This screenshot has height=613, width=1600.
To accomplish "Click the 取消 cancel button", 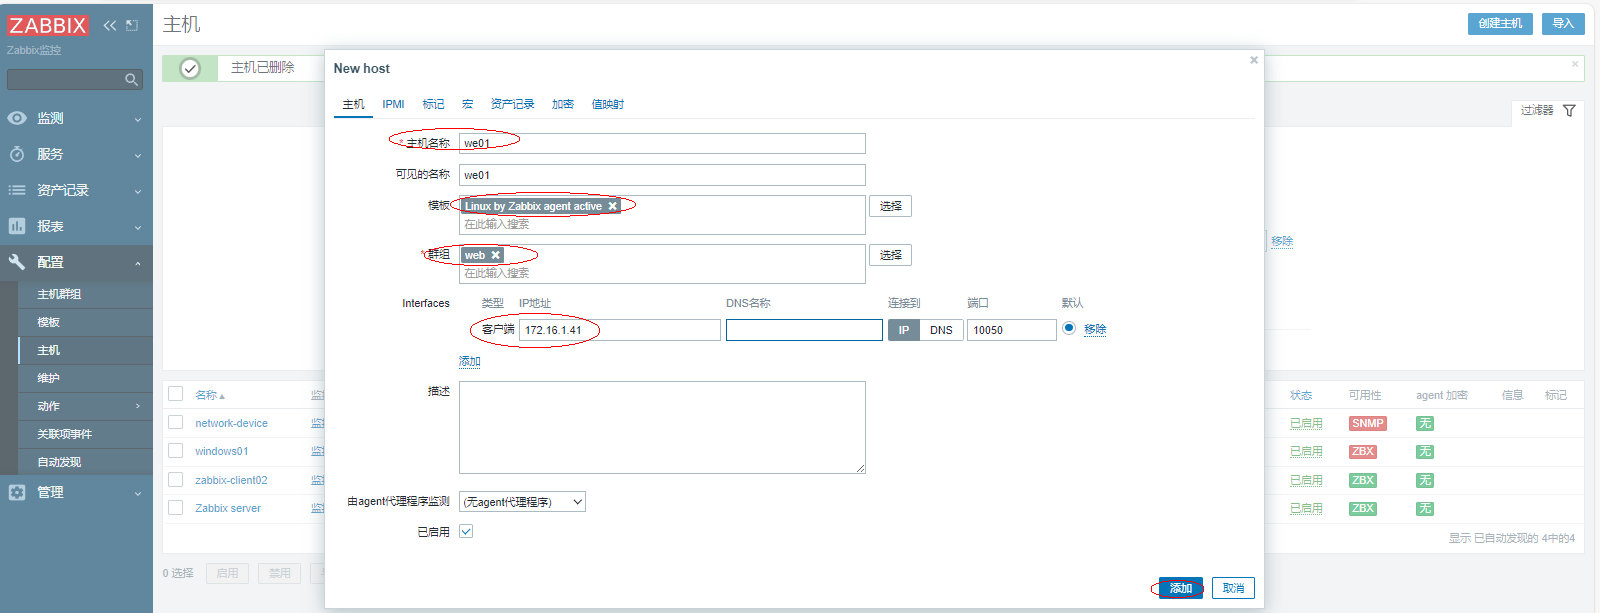I will coord(1233,588).
